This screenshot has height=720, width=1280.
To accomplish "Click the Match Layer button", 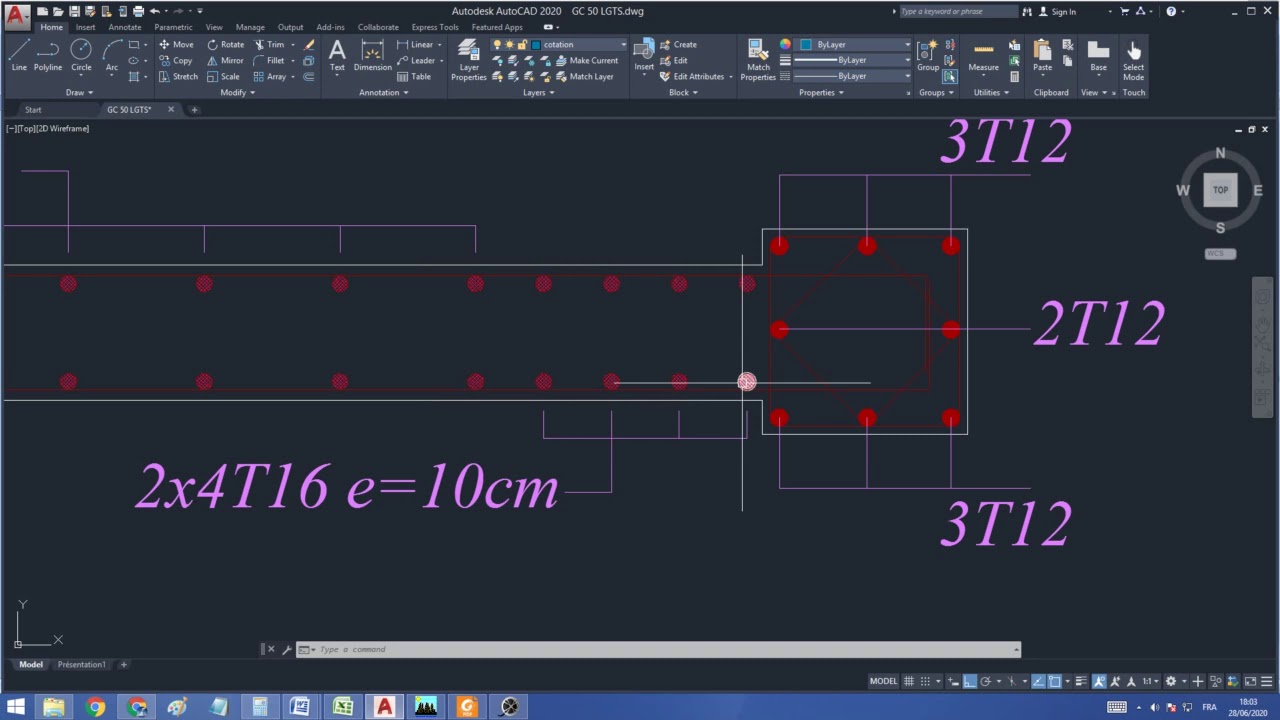I will 584,77.
